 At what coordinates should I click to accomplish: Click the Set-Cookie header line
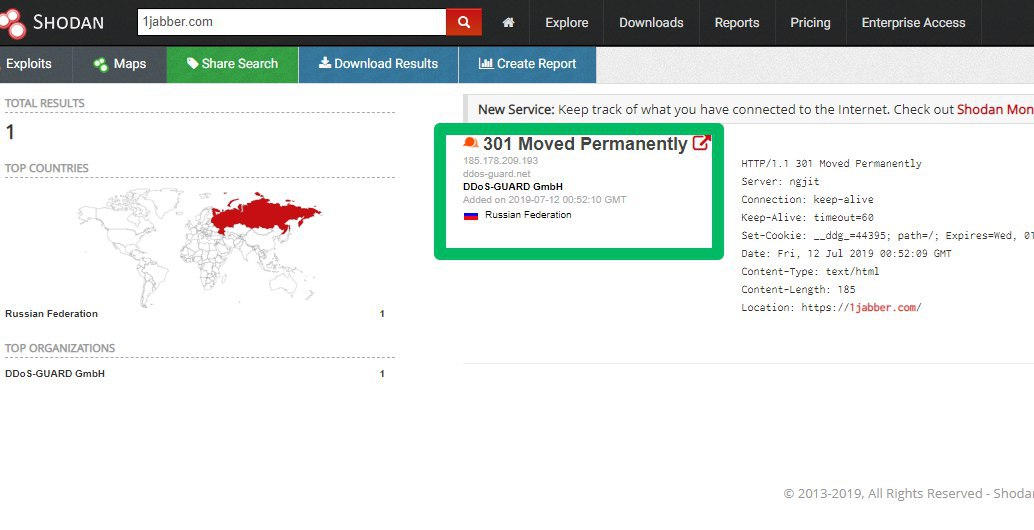pyautogui.click(x=888, y=235)
